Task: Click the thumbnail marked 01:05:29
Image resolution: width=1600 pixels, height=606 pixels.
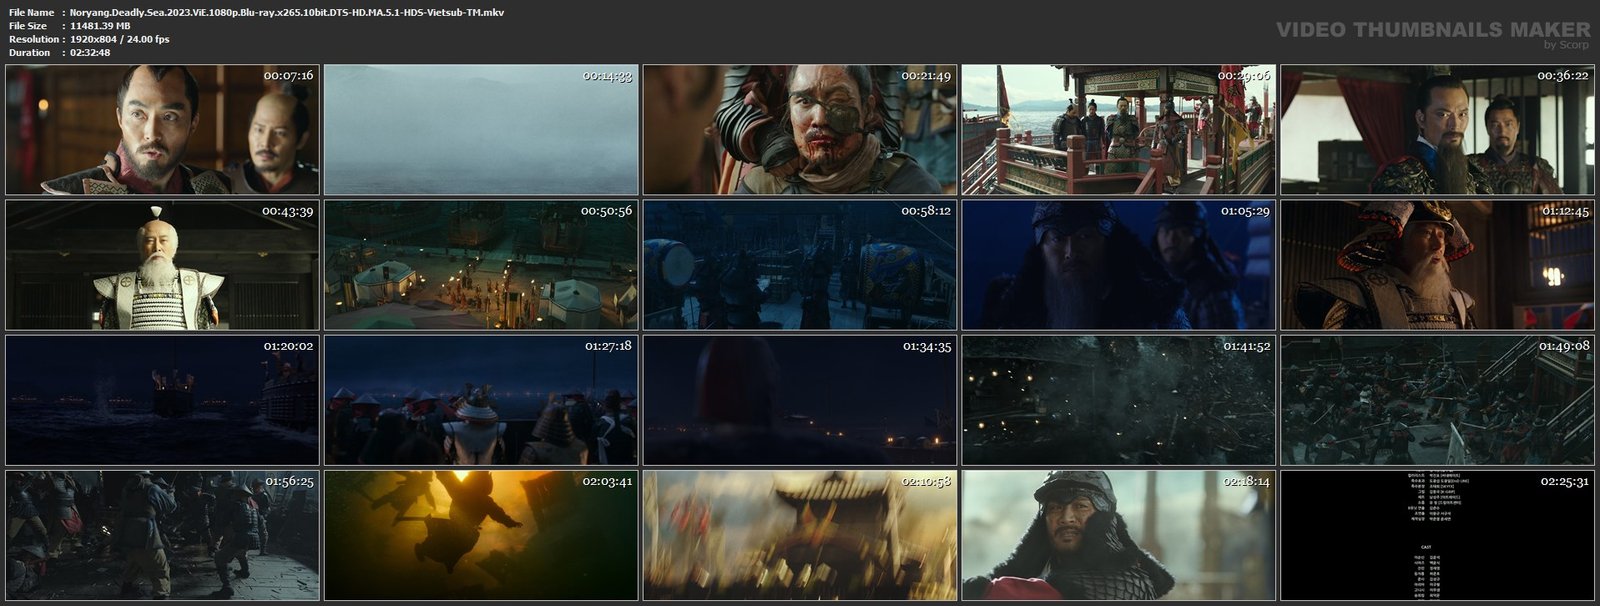Action: (x=1119, y=265)
